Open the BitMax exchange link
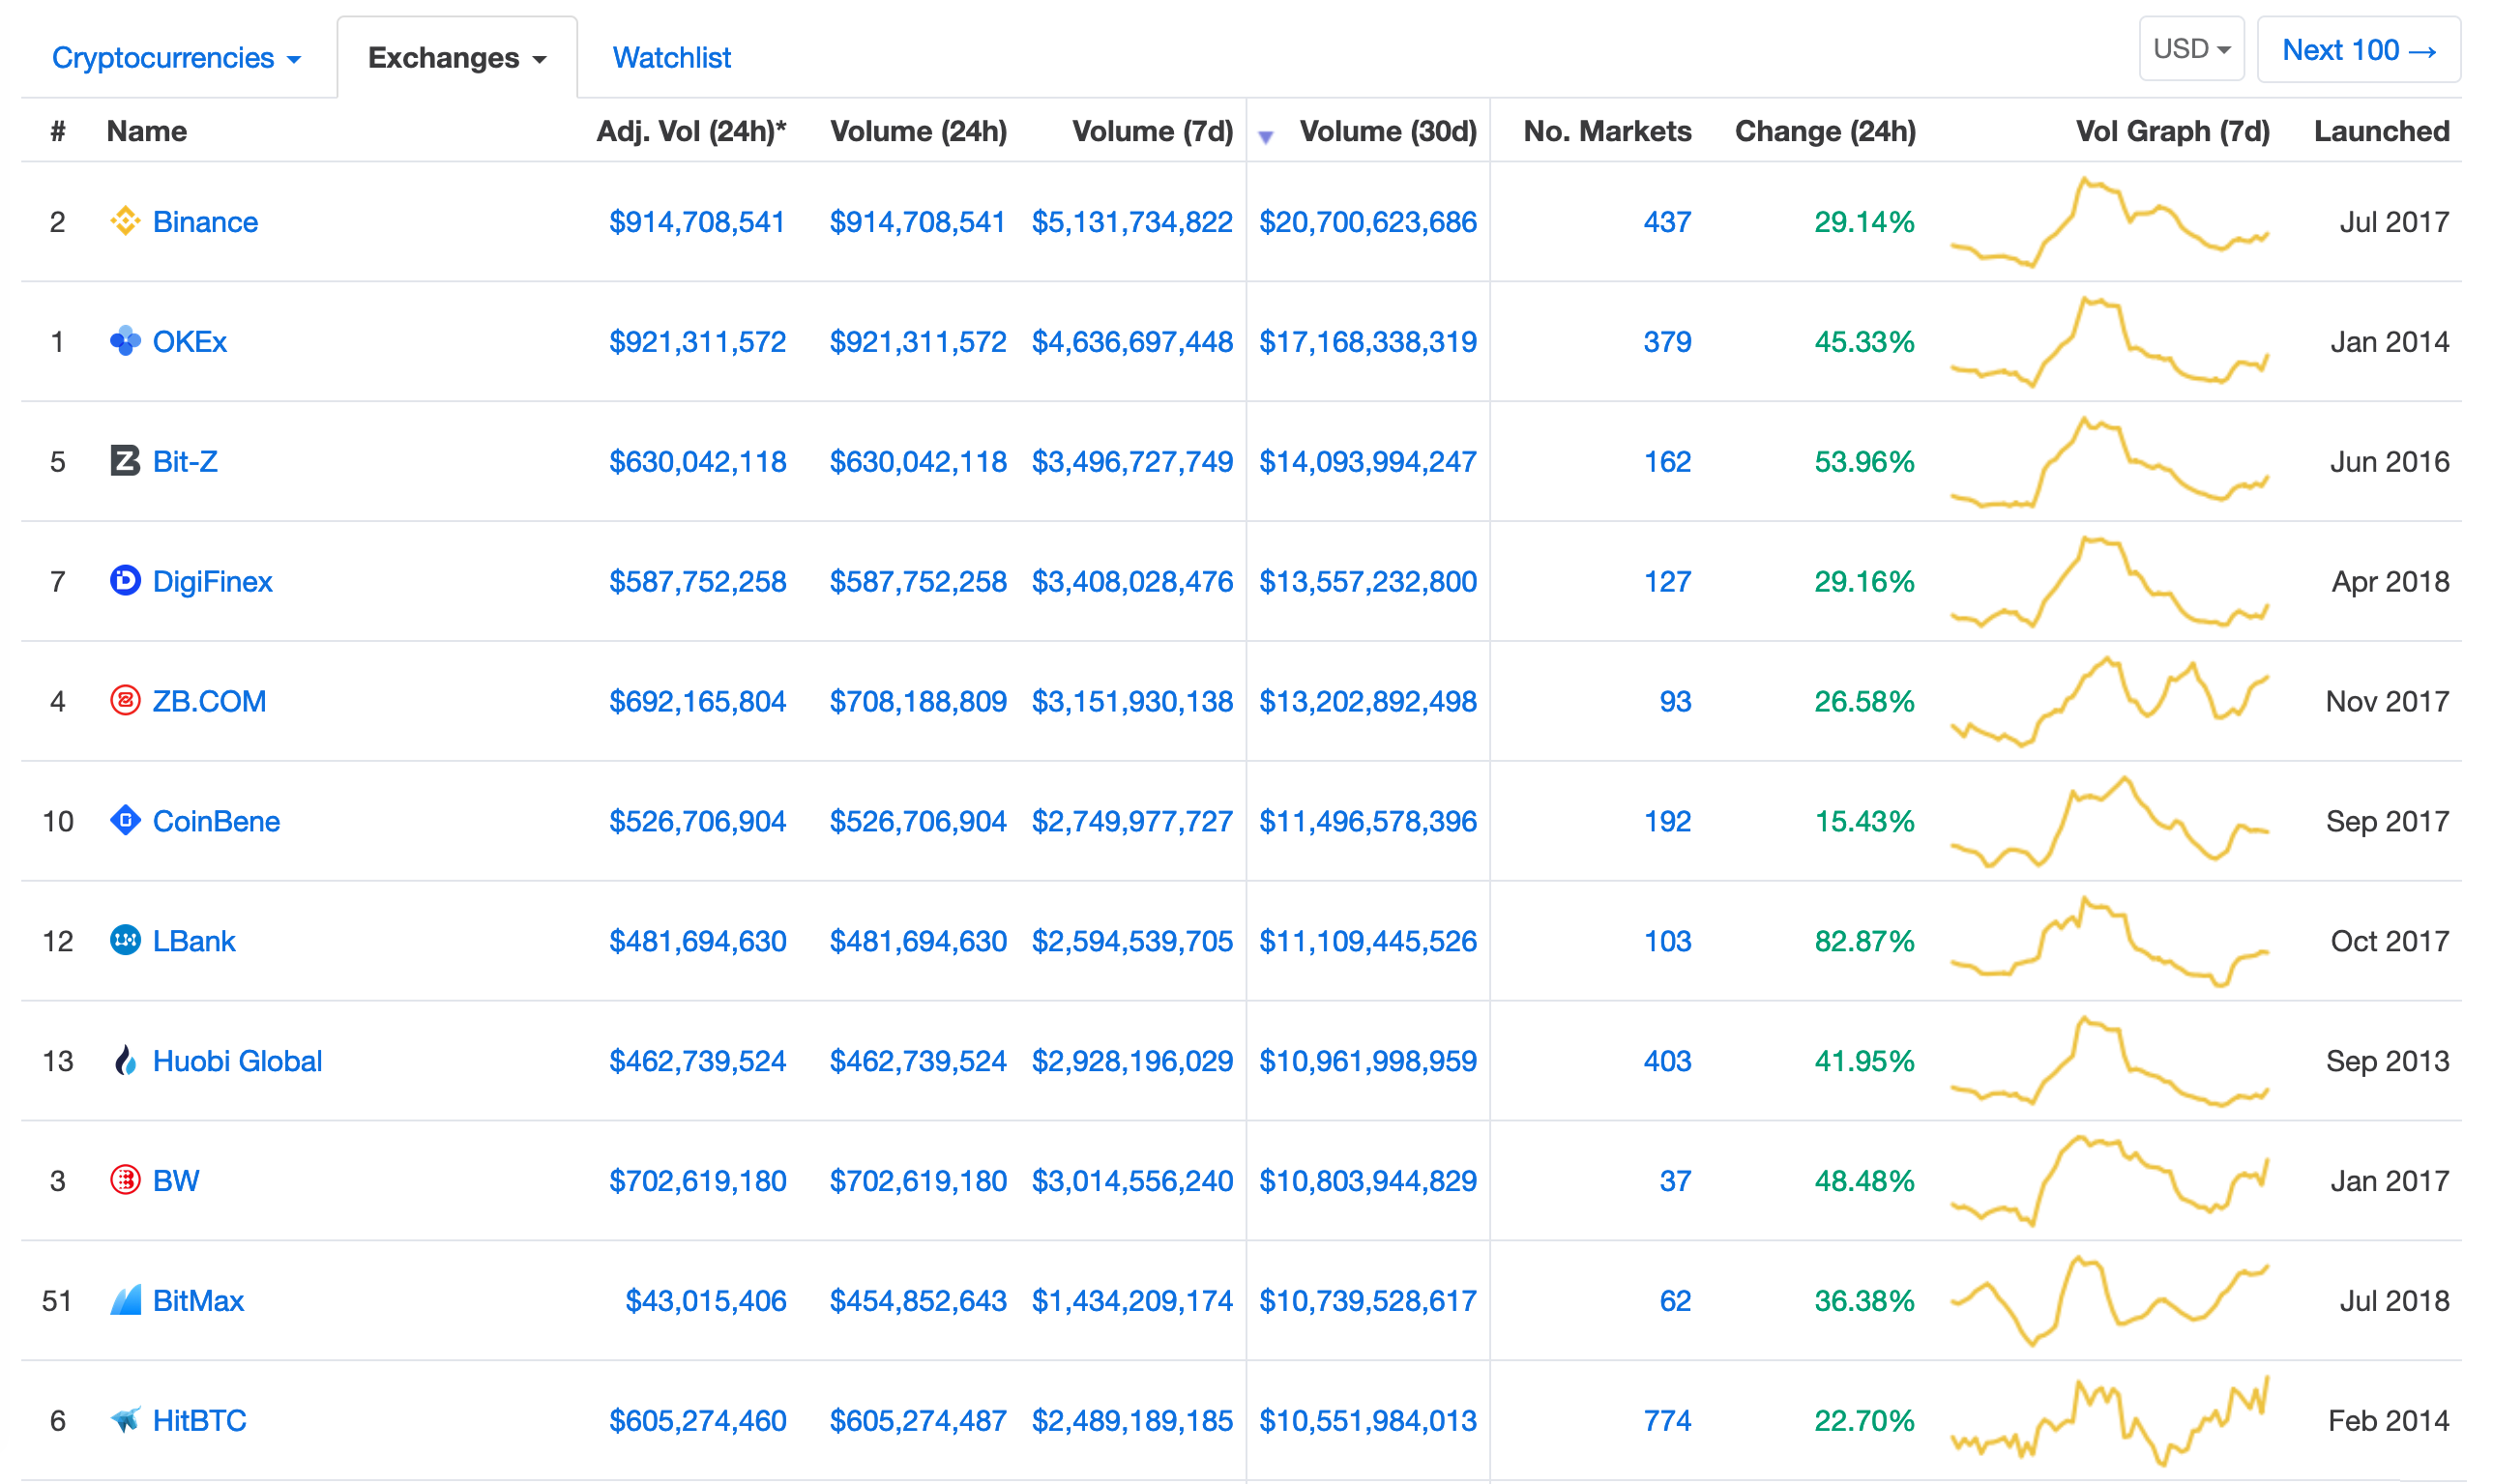Screen dimensions: 2493x1484 (x=198, y=1302)
